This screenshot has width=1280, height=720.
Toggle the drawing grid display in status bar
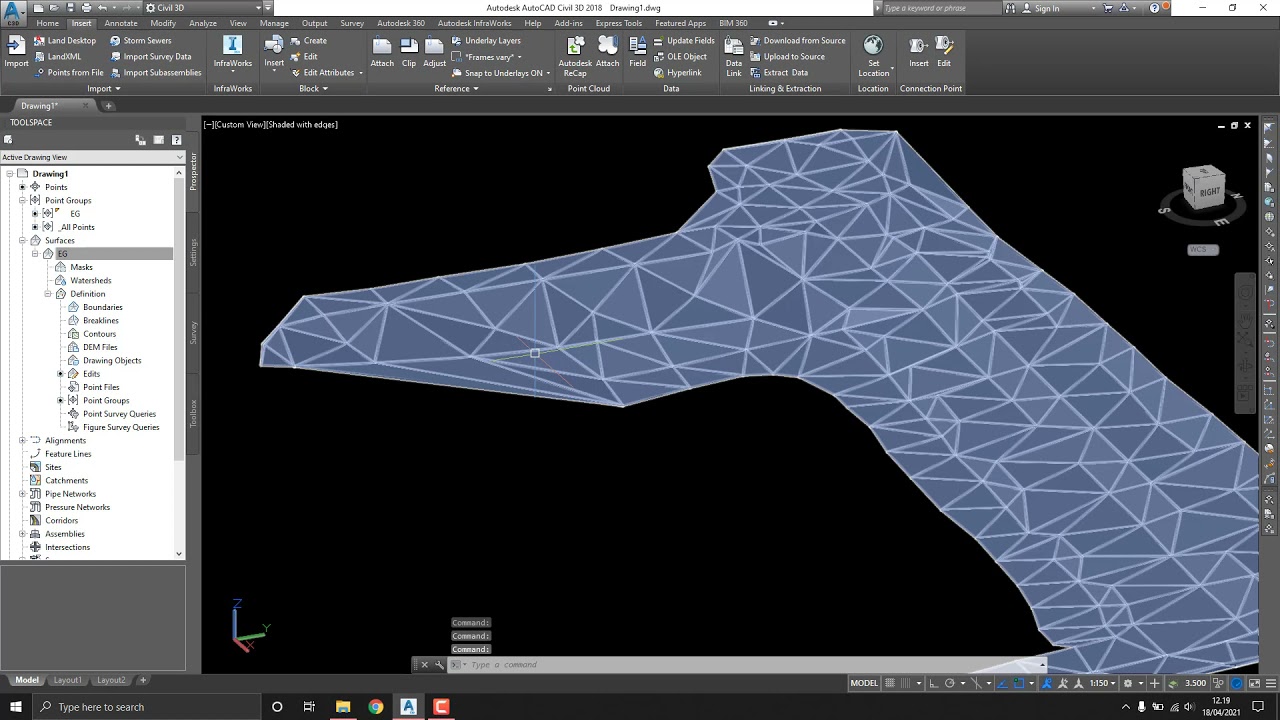(888, 683)
